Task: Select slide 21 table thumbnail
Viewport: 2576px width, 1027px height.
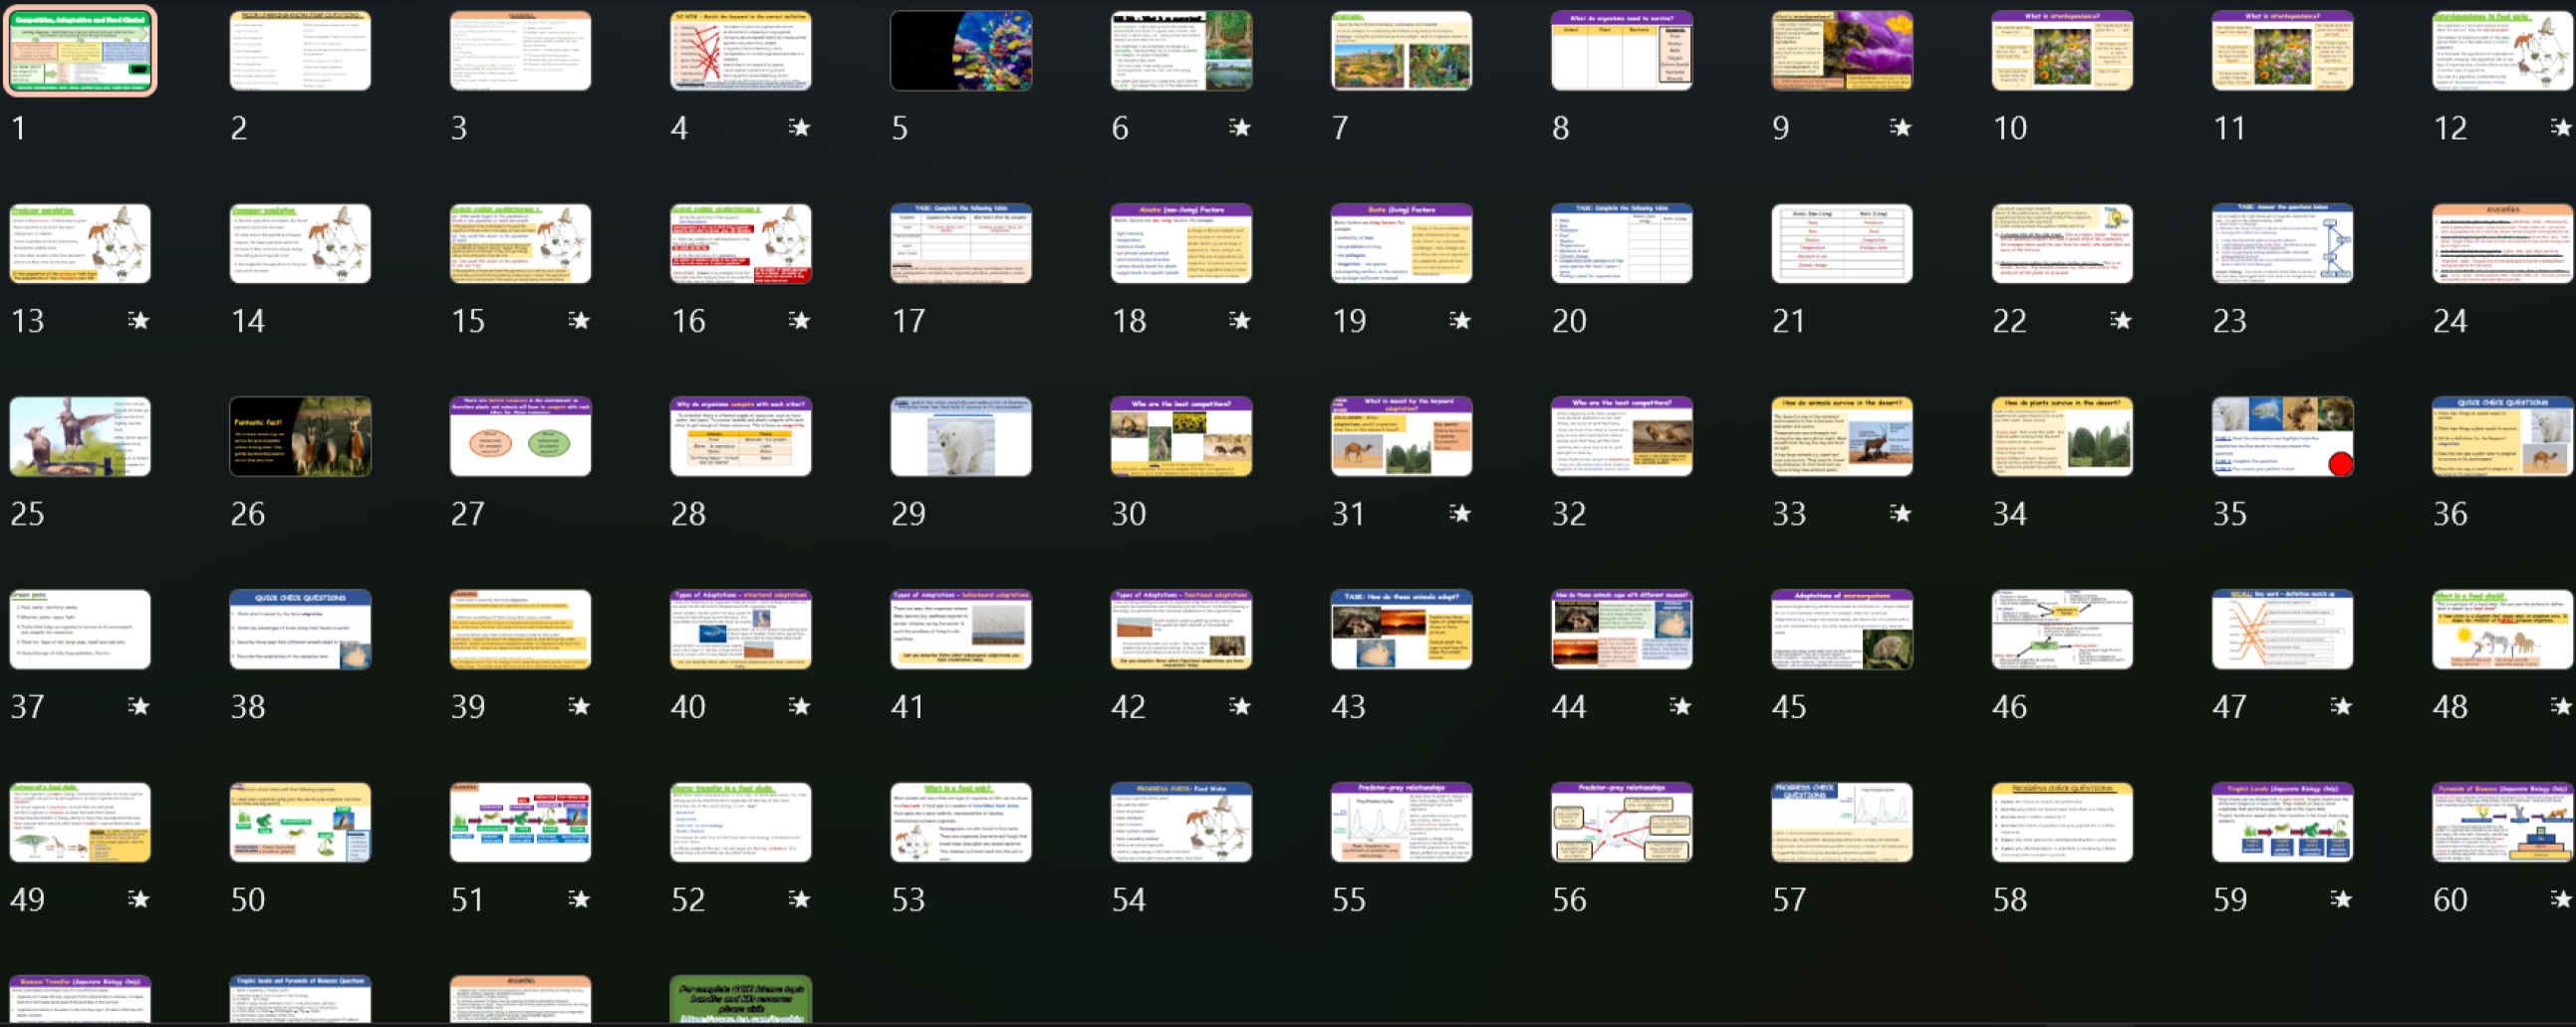Action: [1841, 244]
